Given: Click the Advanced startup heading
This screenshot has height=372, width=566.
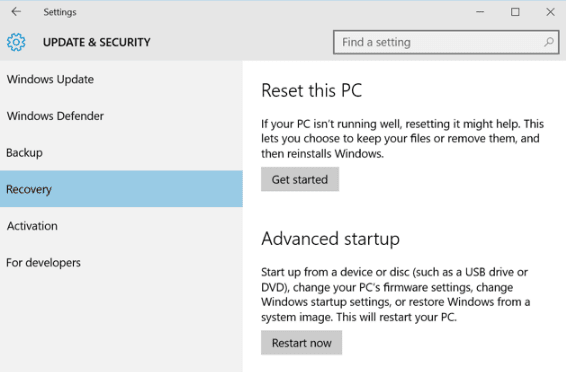Looking at the screenshot, I should [330, 239].
